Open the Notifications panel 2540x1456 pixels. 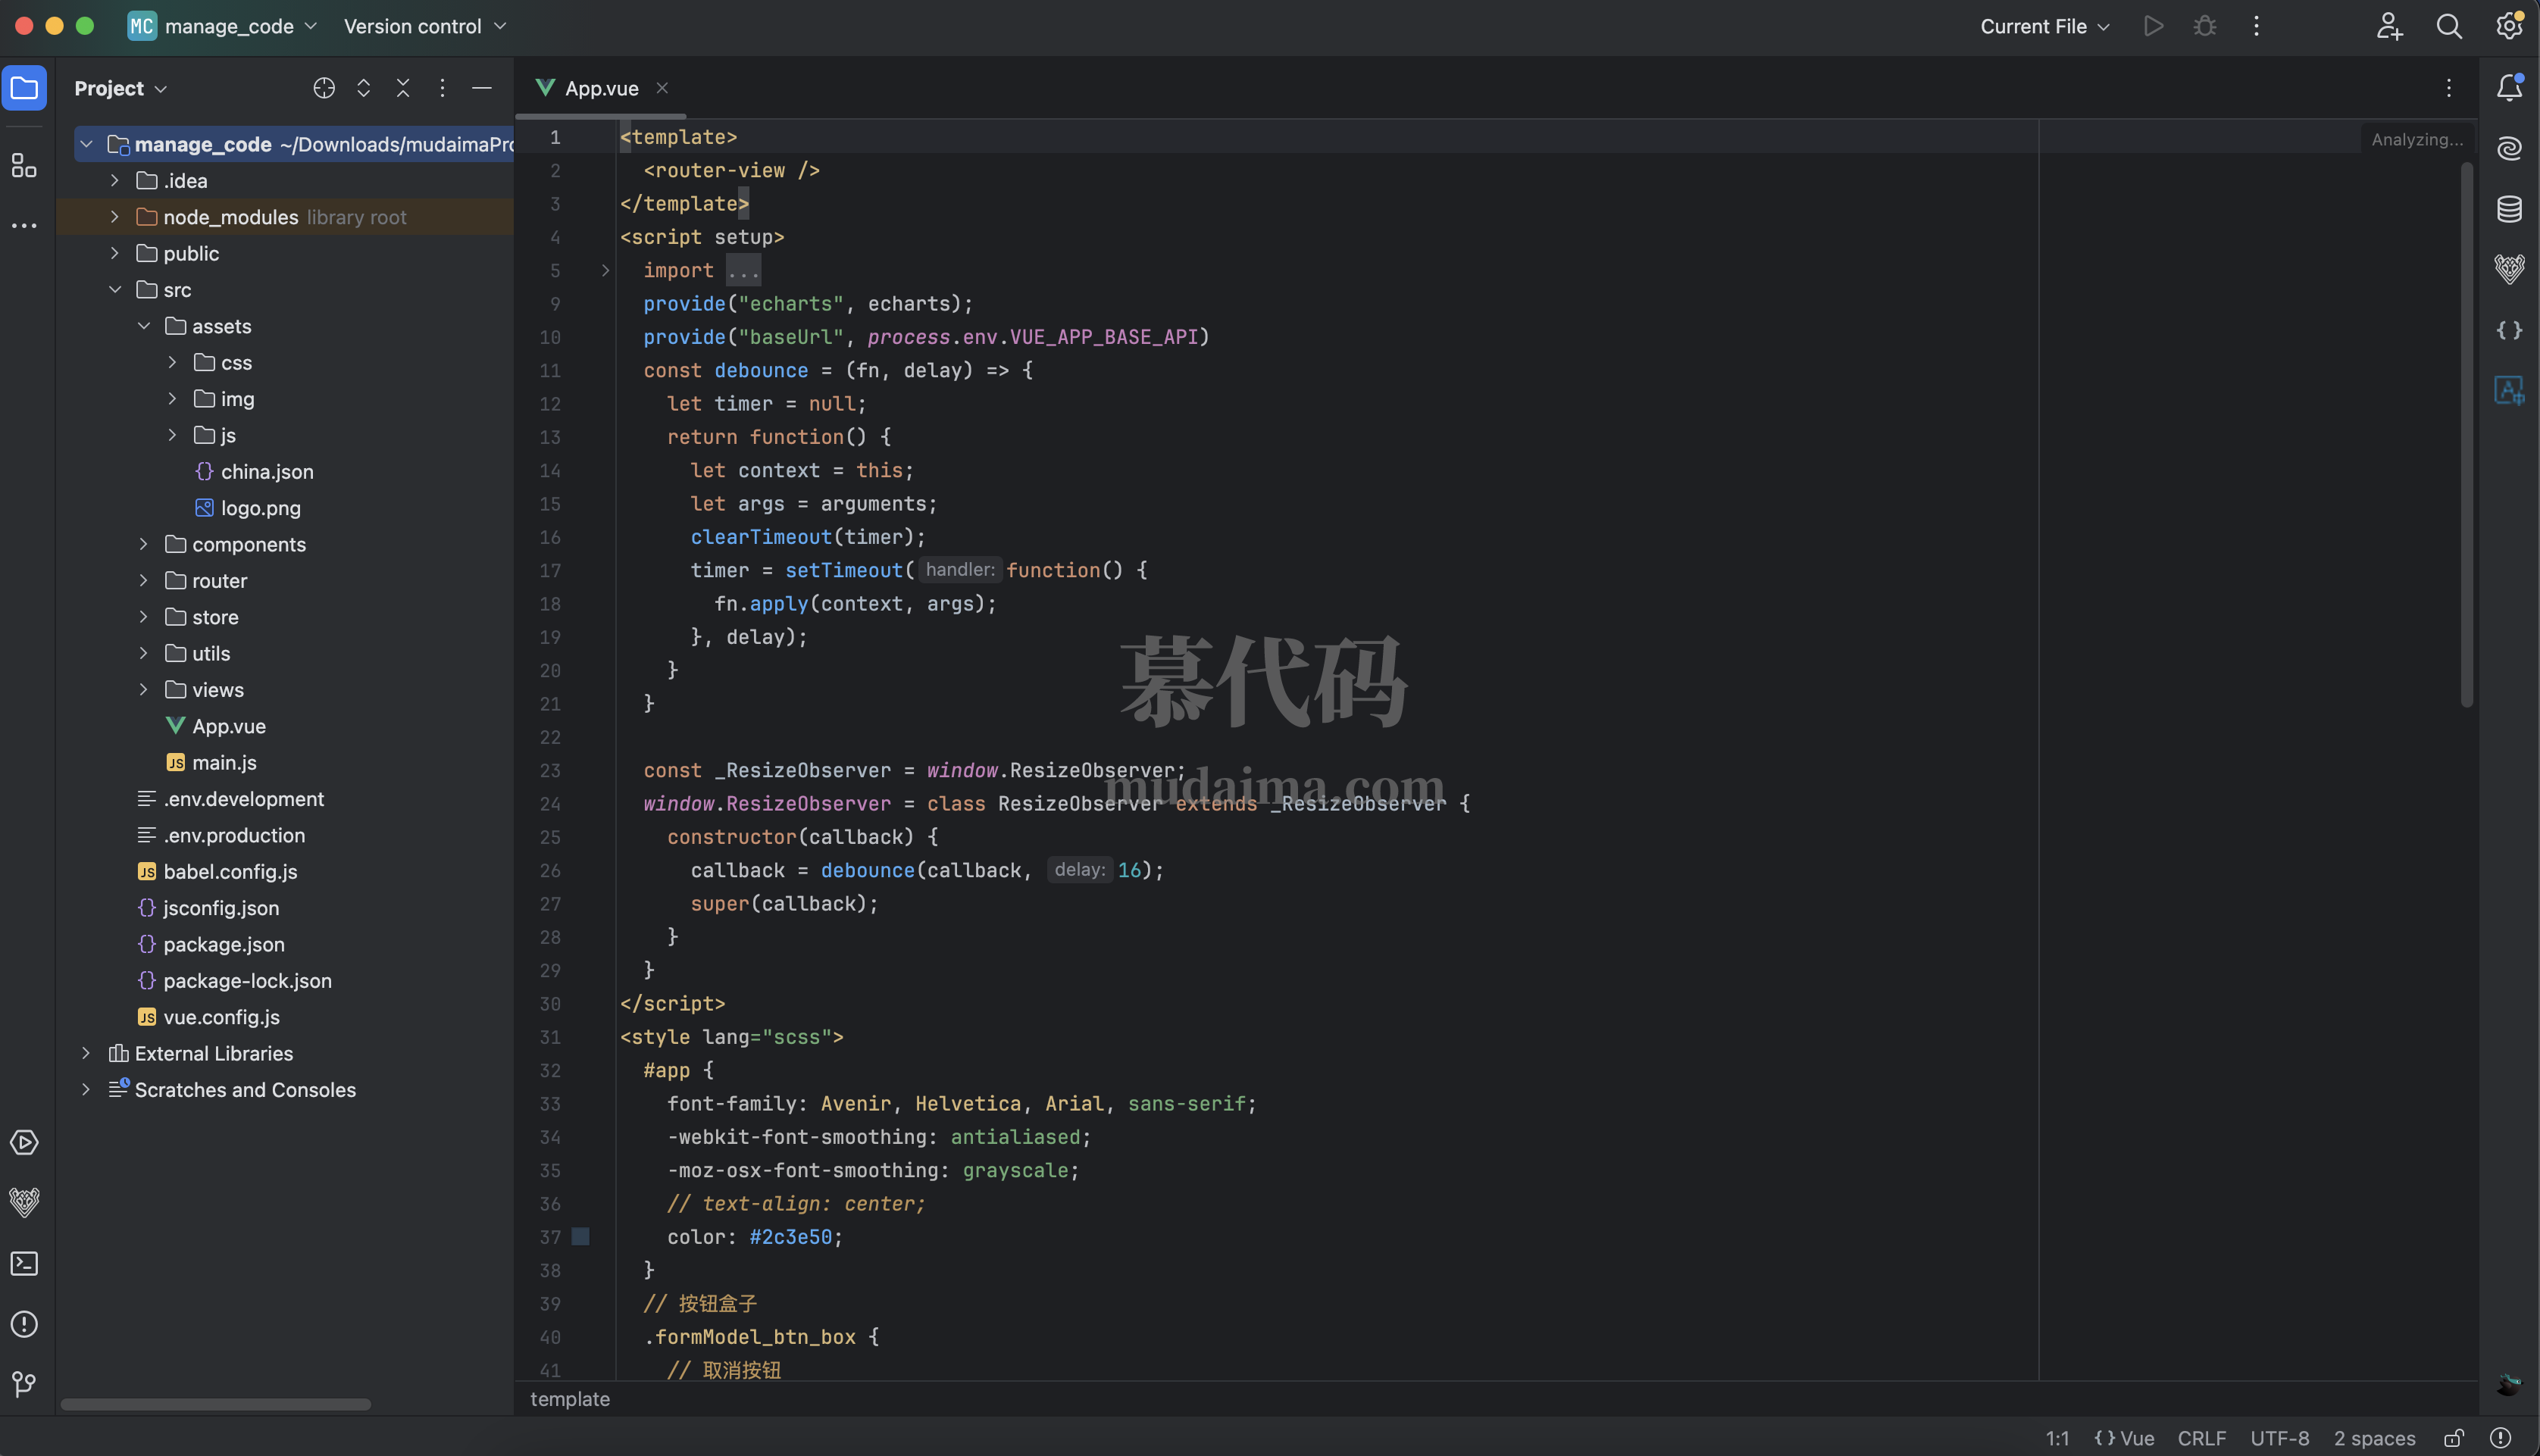click(x=2510, y=88)
